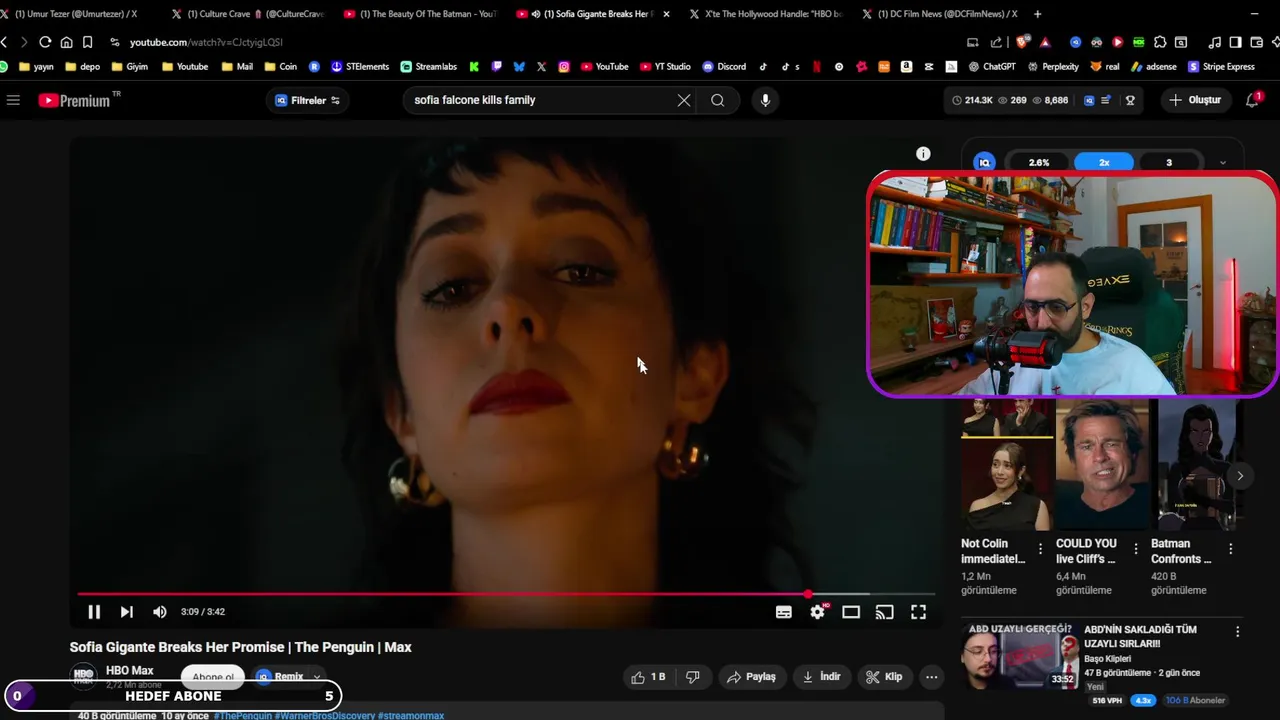The width and height of the screenshot is (1280, 720).
Task: Seek on the red video progress bar
Action: coord(506,594)
